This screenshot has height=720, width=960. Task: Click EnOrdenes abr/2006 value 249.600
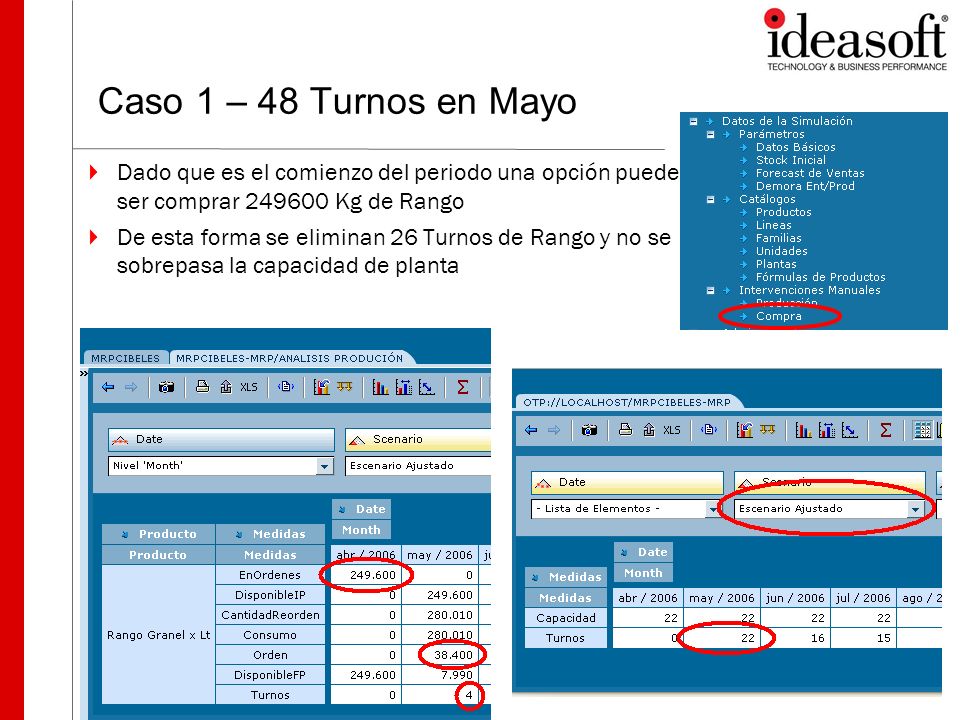coord(366,575)
